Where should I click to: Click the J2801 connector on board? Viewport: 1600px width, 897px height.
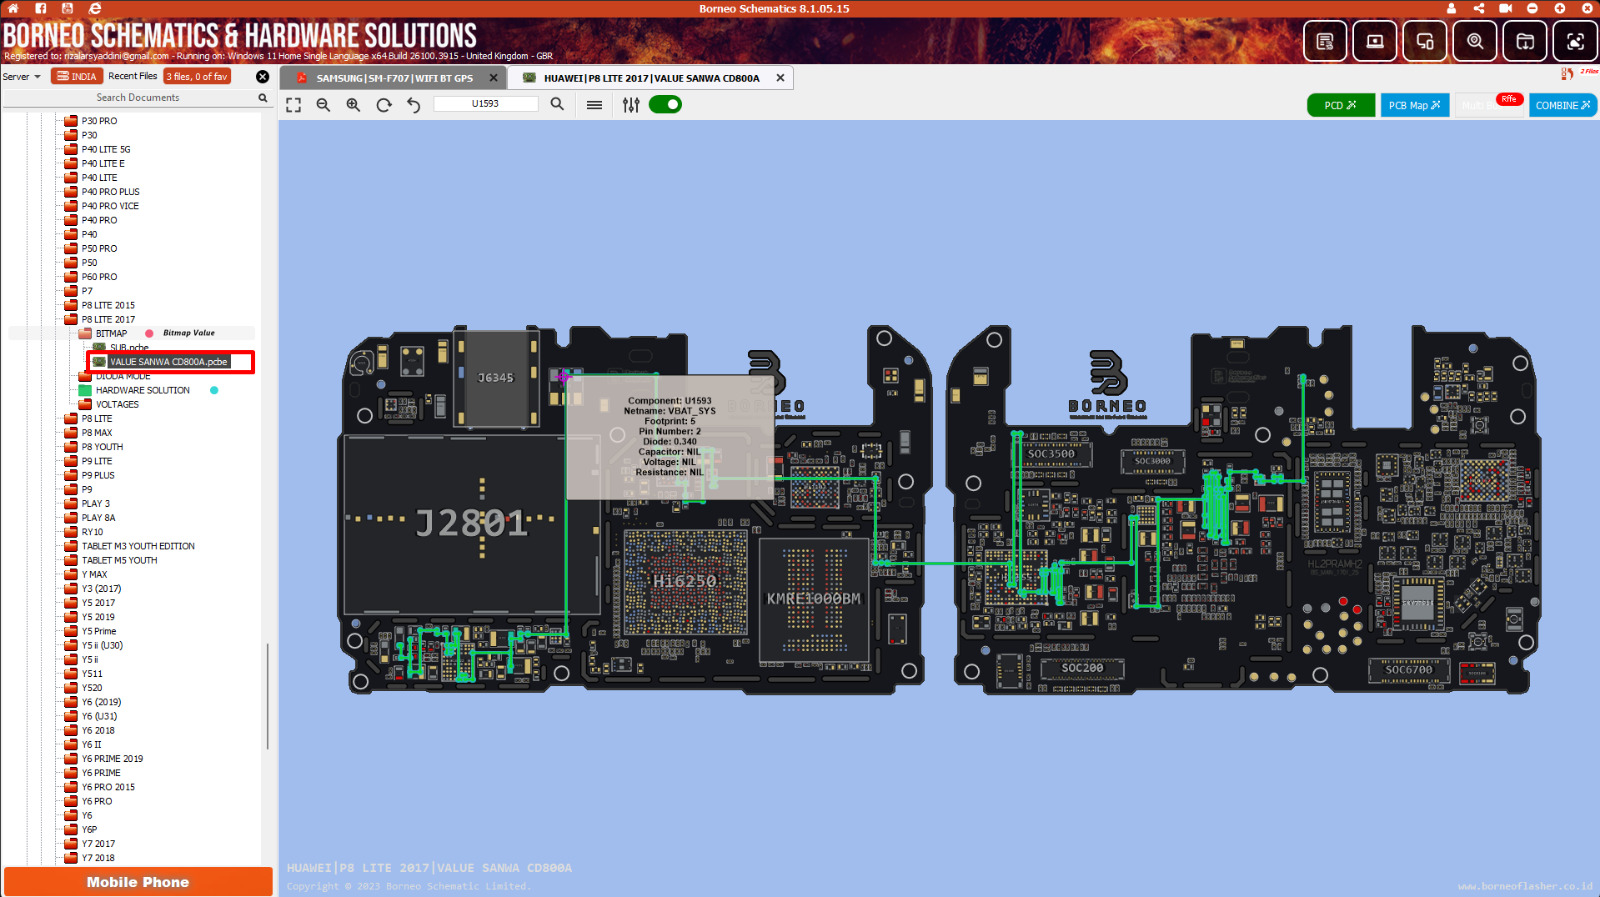[x=471, y=522]
